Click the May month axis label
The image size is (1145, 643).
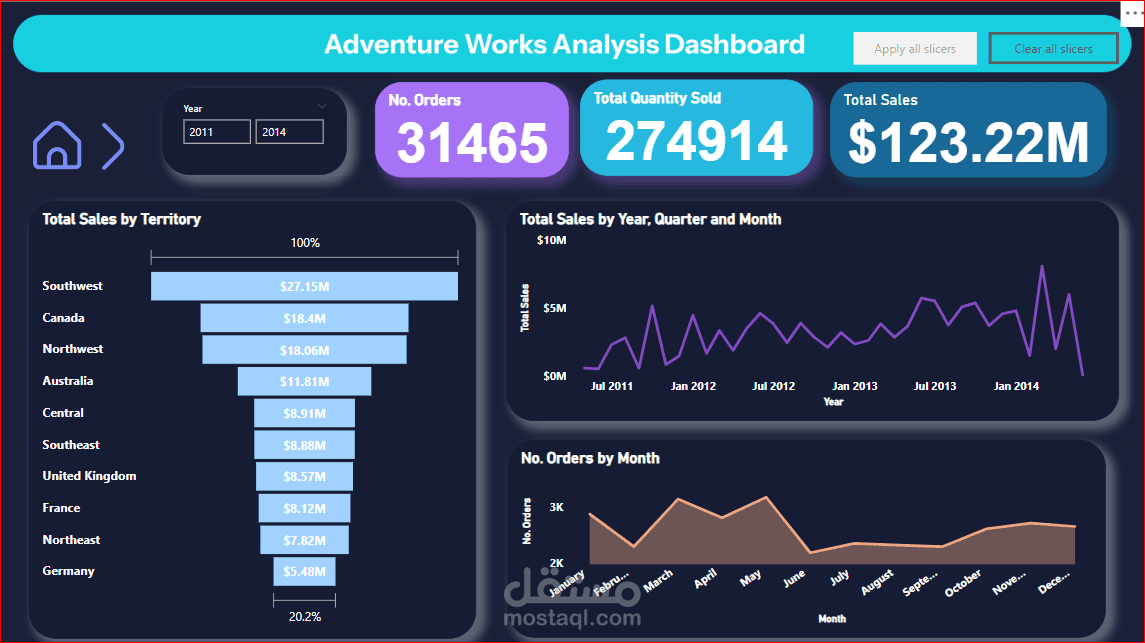point(751,578)
